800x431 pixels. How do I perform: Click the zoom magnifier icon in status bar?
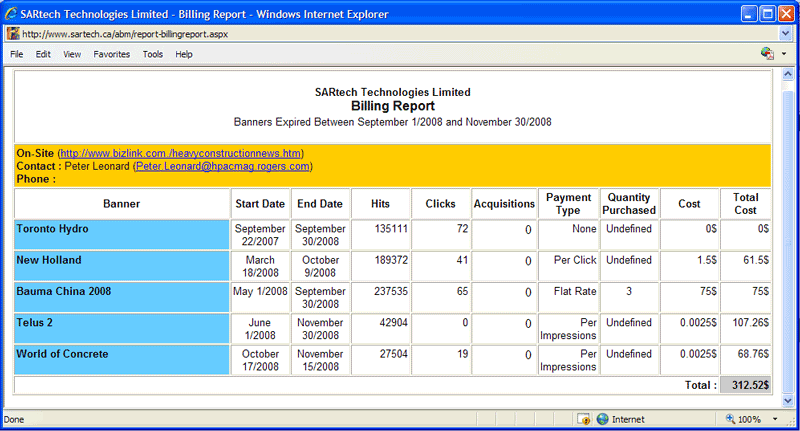click(x=731, y=419)
